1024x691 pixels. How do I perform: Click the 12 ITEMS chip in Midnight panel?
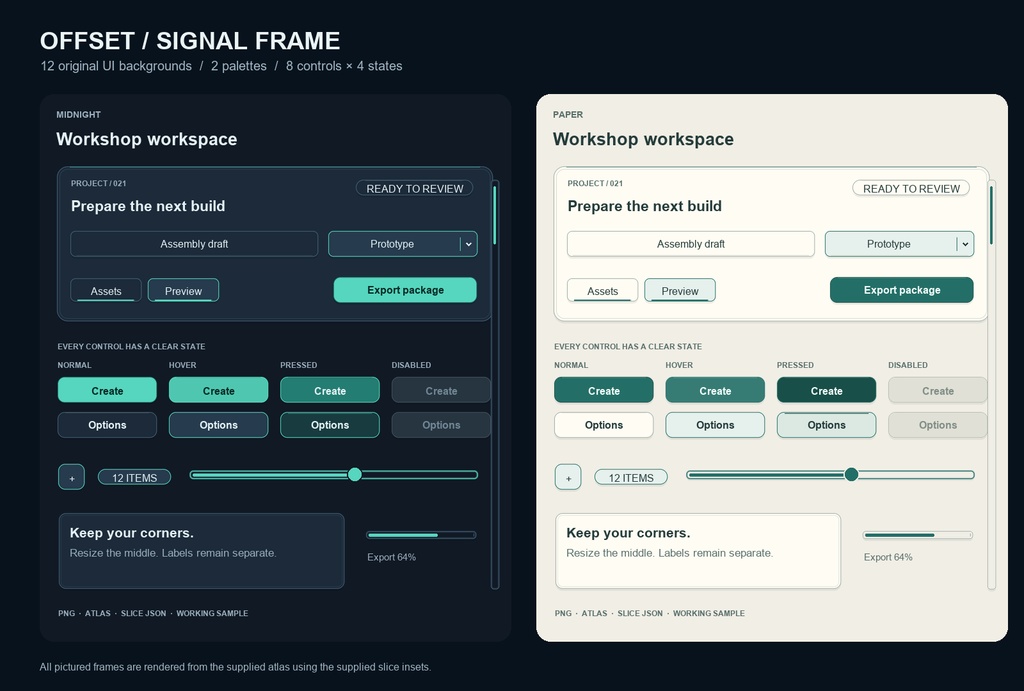135,477
